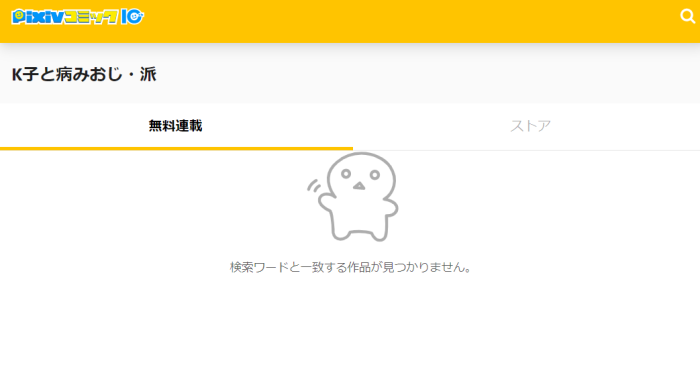Screen dimensions: 700x367
Task: Click the K子と病みおじ・派 search heading
Action: 84,74
